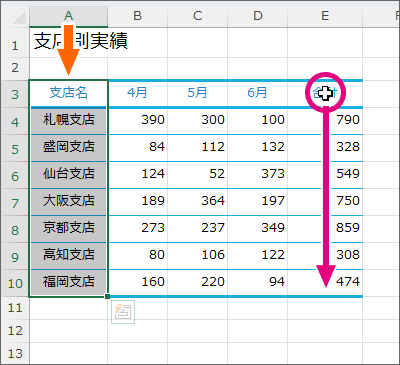Select column C header
Viewport: 400px width, 365px height.
coord(197,16)
